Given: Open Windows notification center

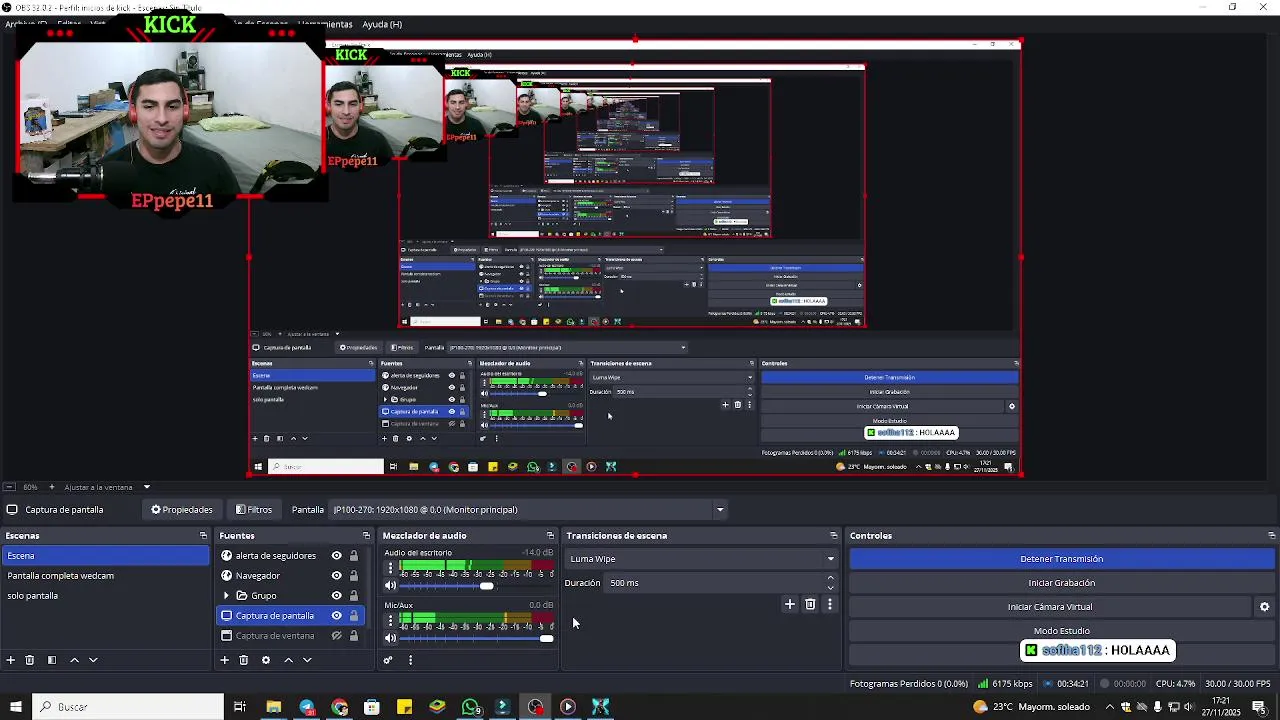Looking at the screenshot, I should click(x=1259, y=707).
